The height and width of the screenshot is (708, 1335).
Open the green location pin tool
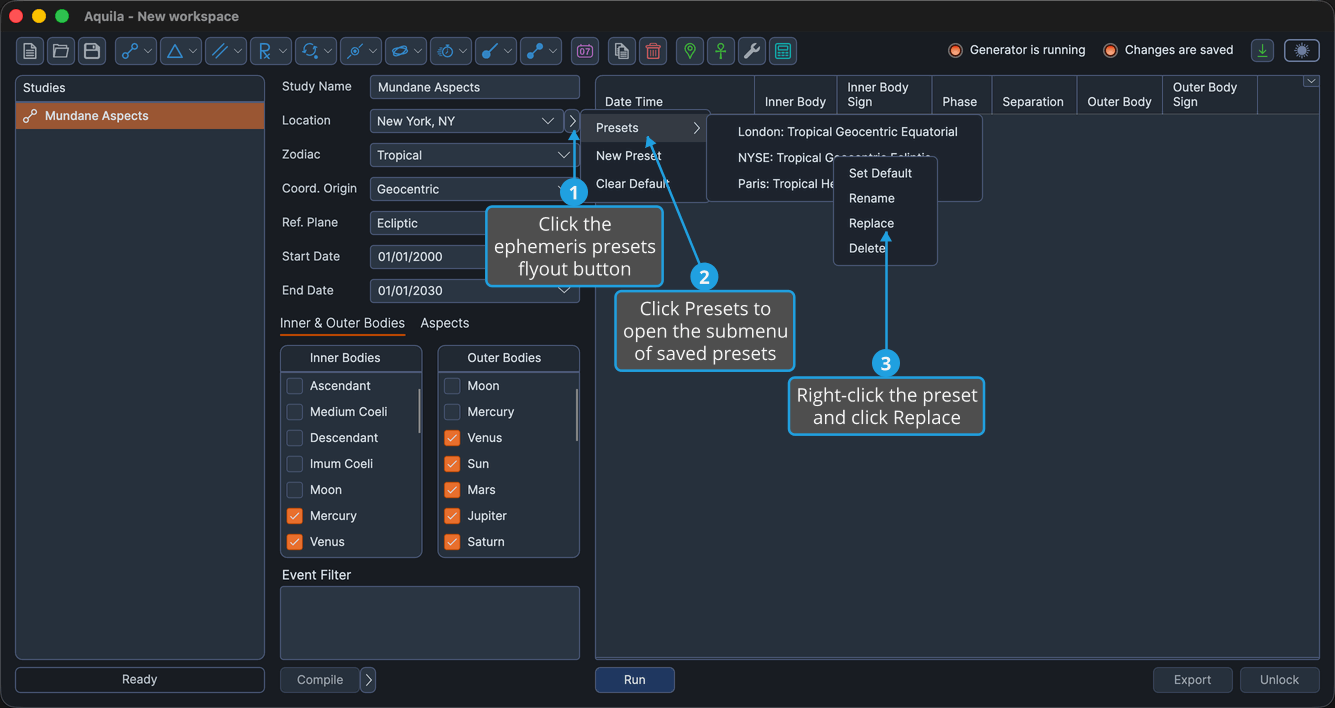(690, 51)
